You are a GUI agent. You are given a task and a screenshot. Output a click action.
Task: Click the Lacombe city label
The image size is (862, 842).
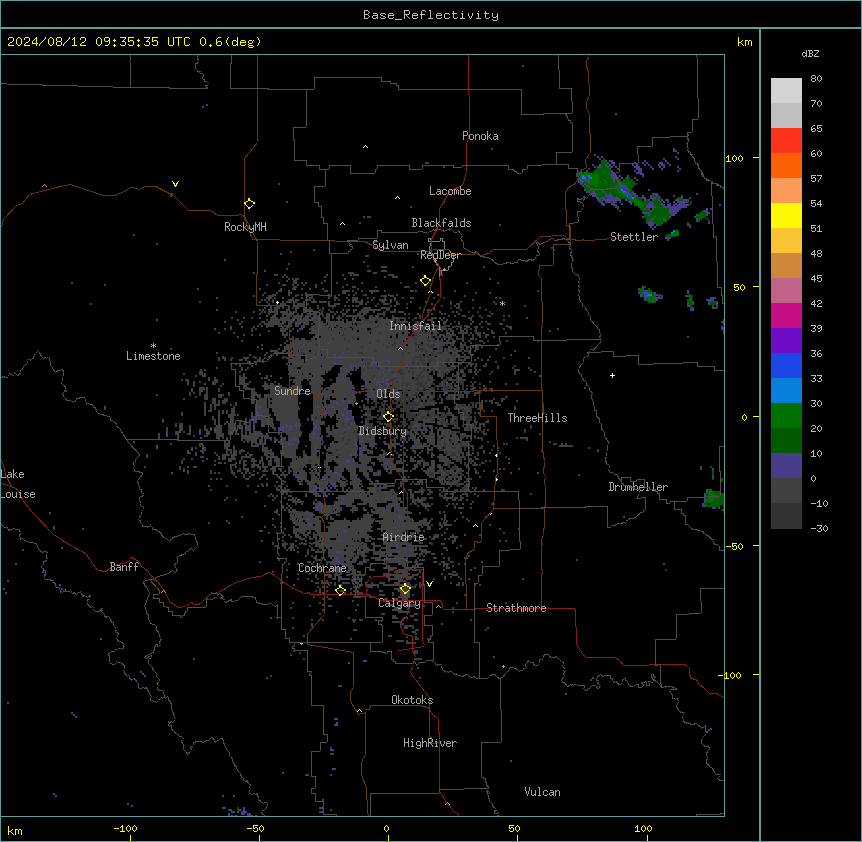(450, 191)
